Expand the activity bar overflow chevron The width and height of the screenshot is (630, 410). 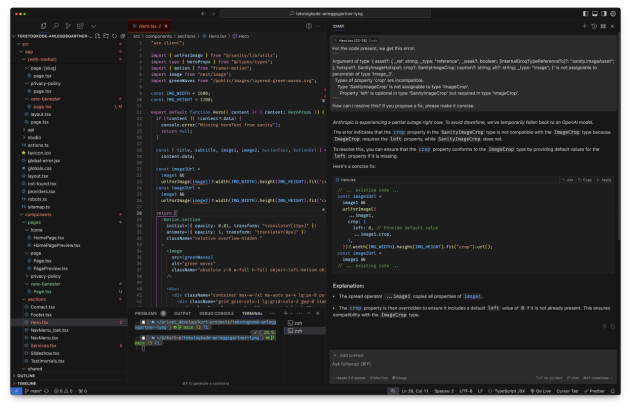pyautogui.click(x=93, y=26)
